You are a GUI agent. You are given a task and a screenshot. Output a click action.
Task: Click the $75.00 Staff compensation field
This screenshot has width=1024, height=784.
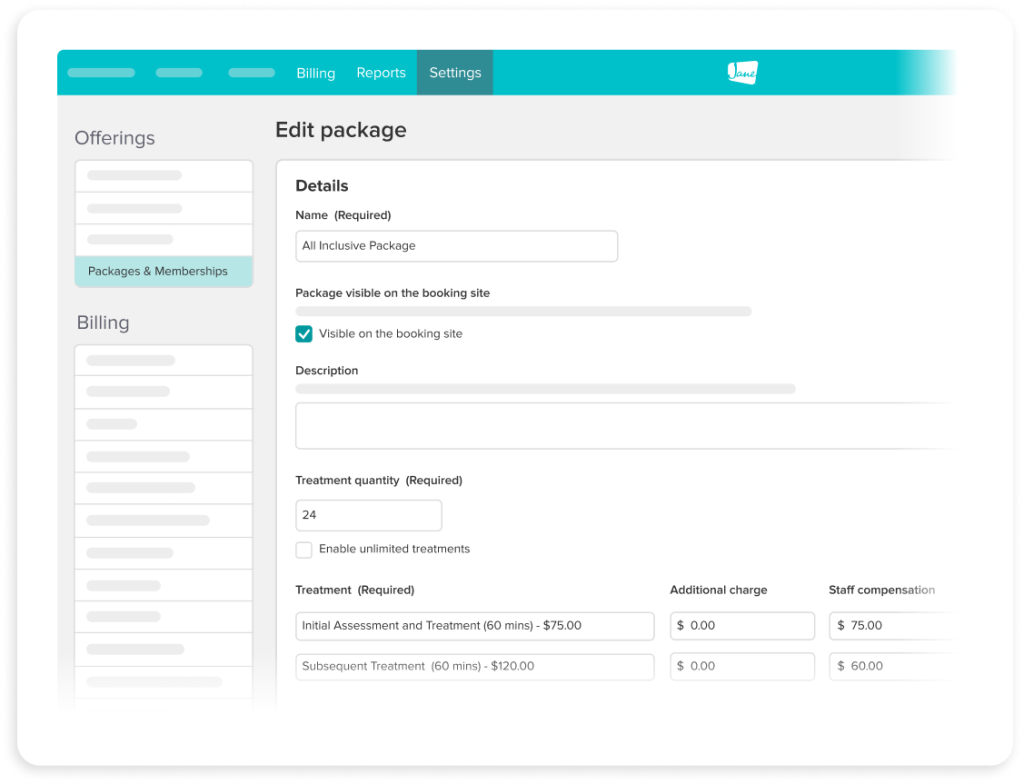tap(890, 625)
